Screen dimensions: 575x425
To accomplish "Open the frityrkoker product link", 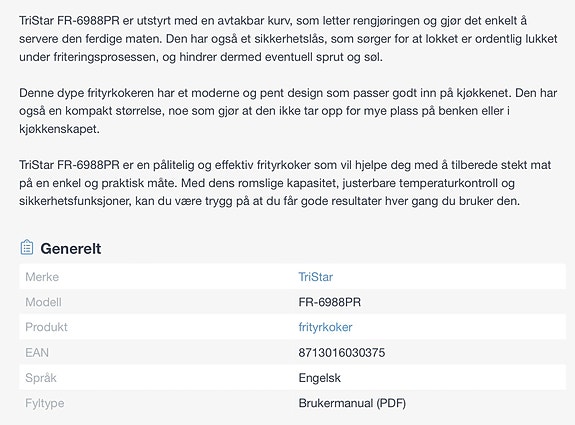I will click(325, 327).
